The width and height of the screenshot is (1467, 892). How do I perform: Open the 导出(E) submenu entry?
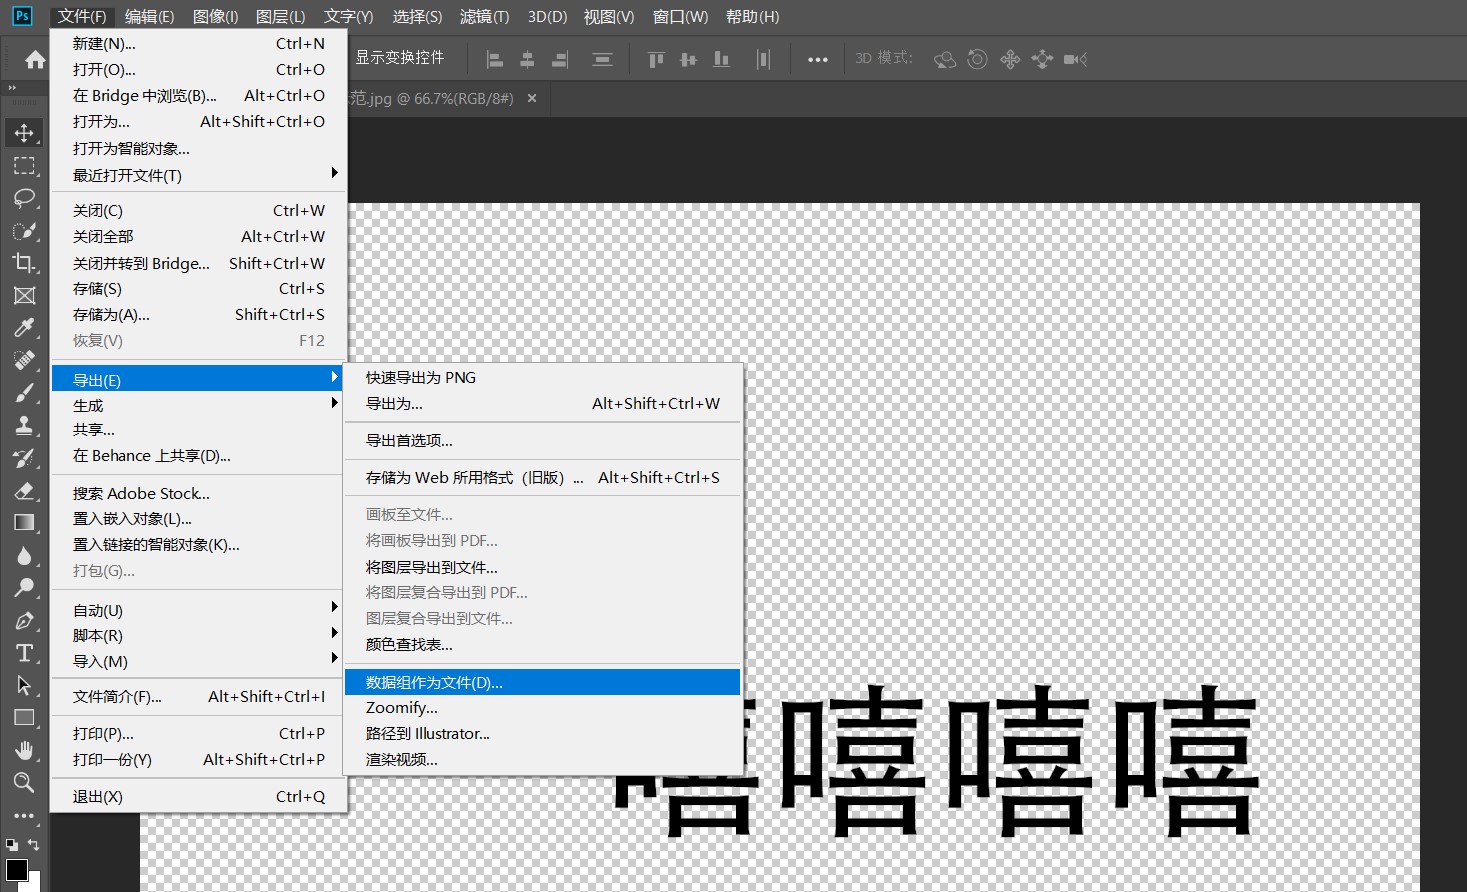197,379
